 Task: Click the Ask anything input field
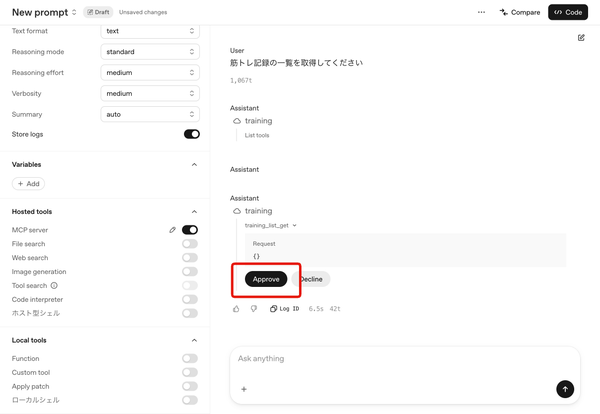pos(405,359)
